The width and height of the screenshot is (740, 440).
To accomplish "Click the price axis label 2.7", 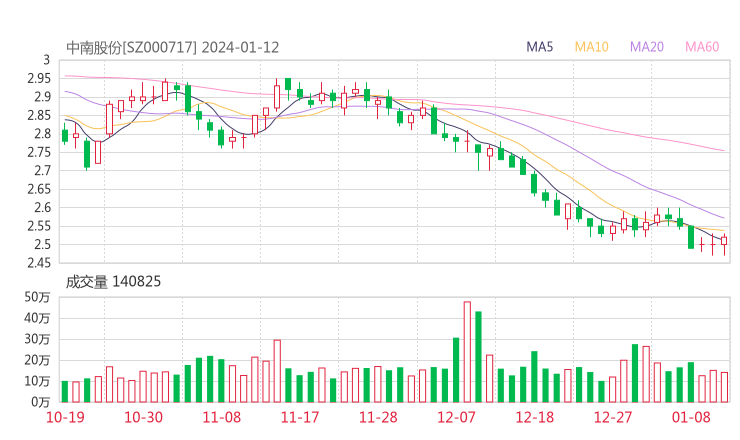I will click(42, 171).
